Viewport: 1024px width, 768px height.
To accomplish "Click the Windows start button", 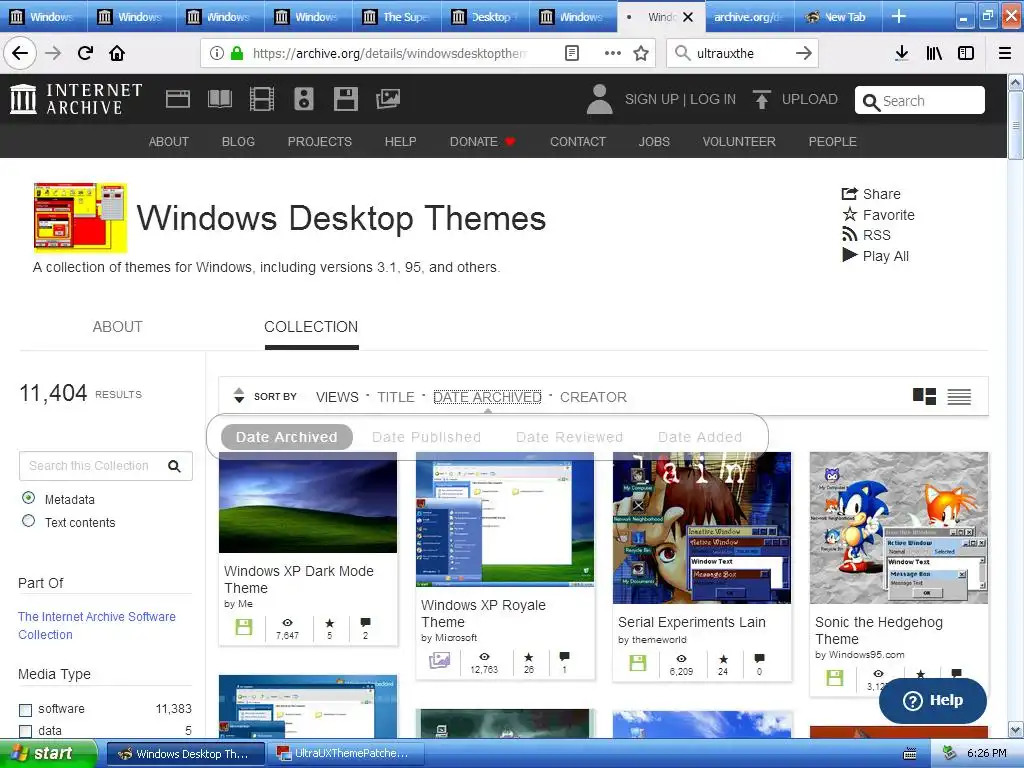I will pyautogui.click(x=48, y=754).
